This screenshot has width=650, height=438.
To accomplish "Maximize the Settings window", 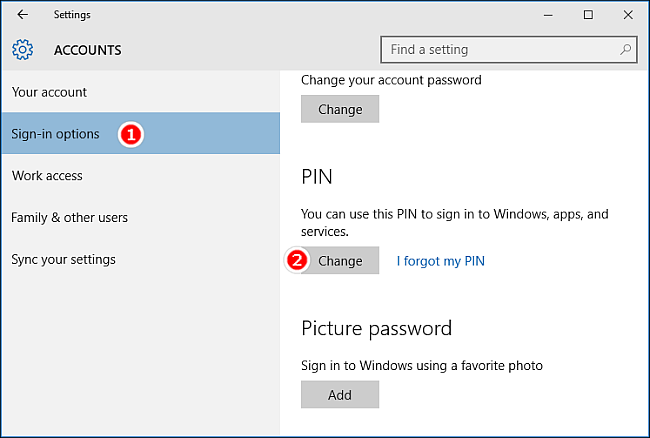I will [588, 15].
